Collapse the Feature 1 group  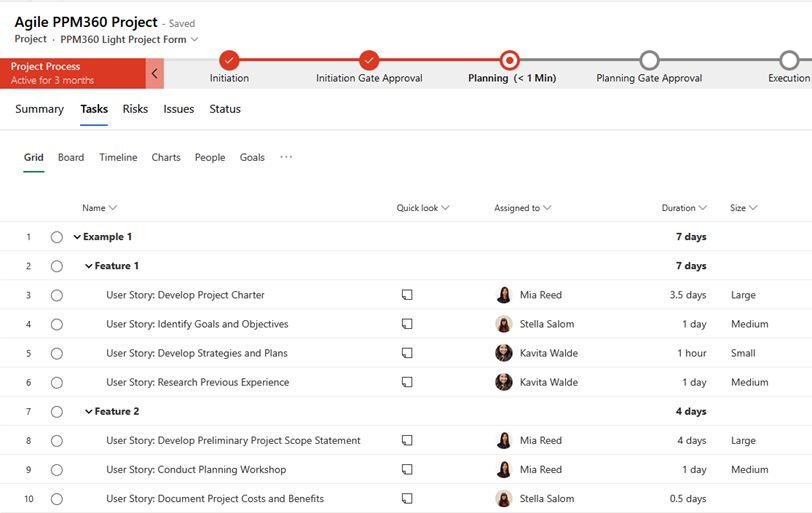89,266
